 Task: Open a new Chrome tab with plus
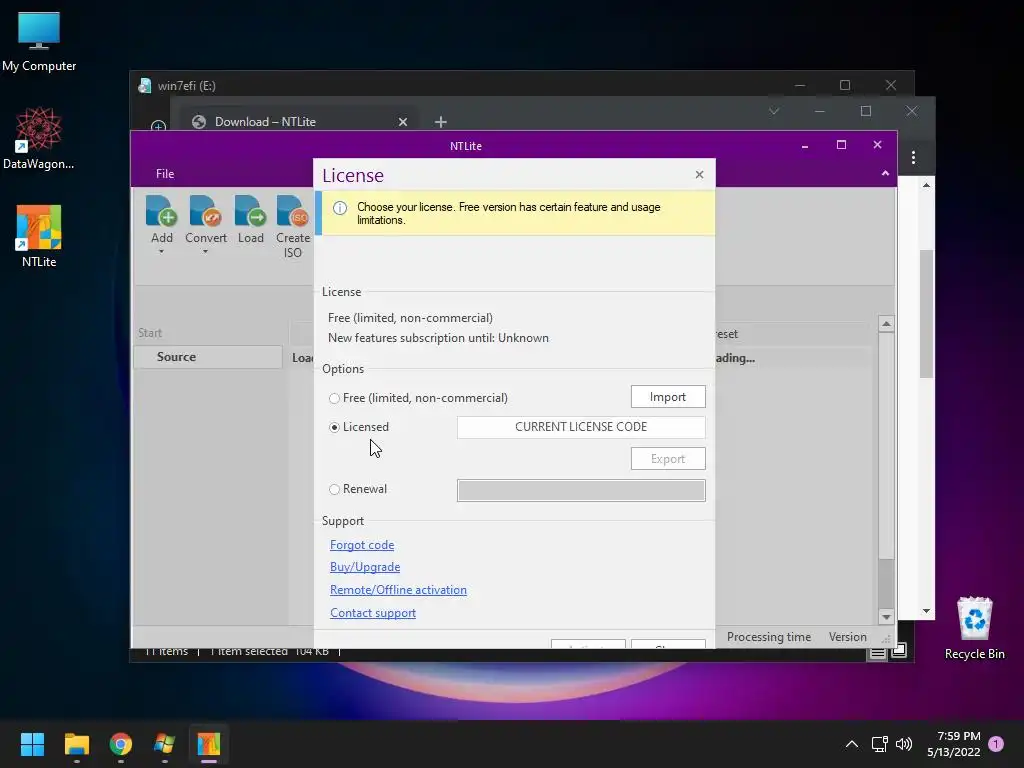(441, 122)
